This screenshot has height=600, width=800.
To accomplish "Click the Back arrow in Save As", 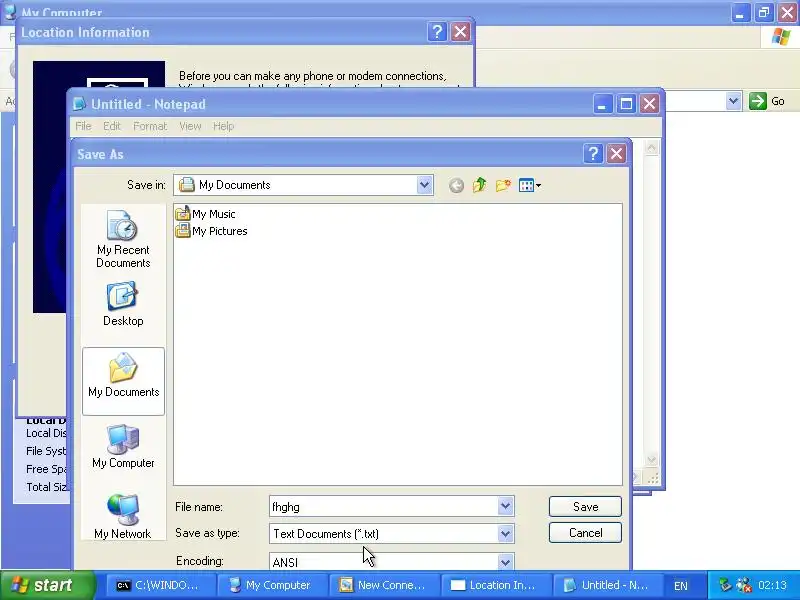I will coord(456,185).
